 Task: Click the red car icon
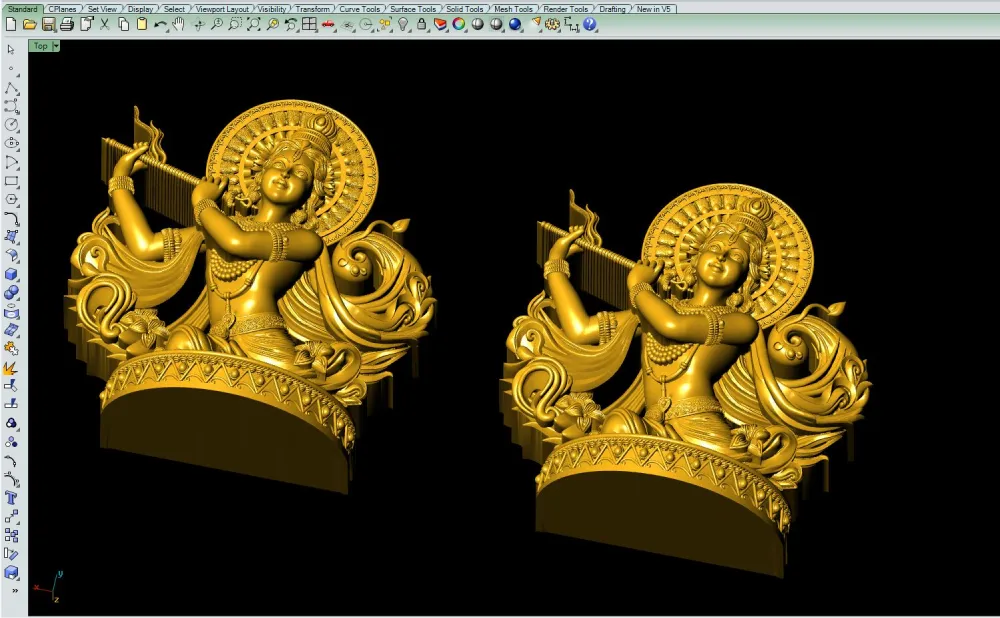pyautogui.click(x=328, y=24)
